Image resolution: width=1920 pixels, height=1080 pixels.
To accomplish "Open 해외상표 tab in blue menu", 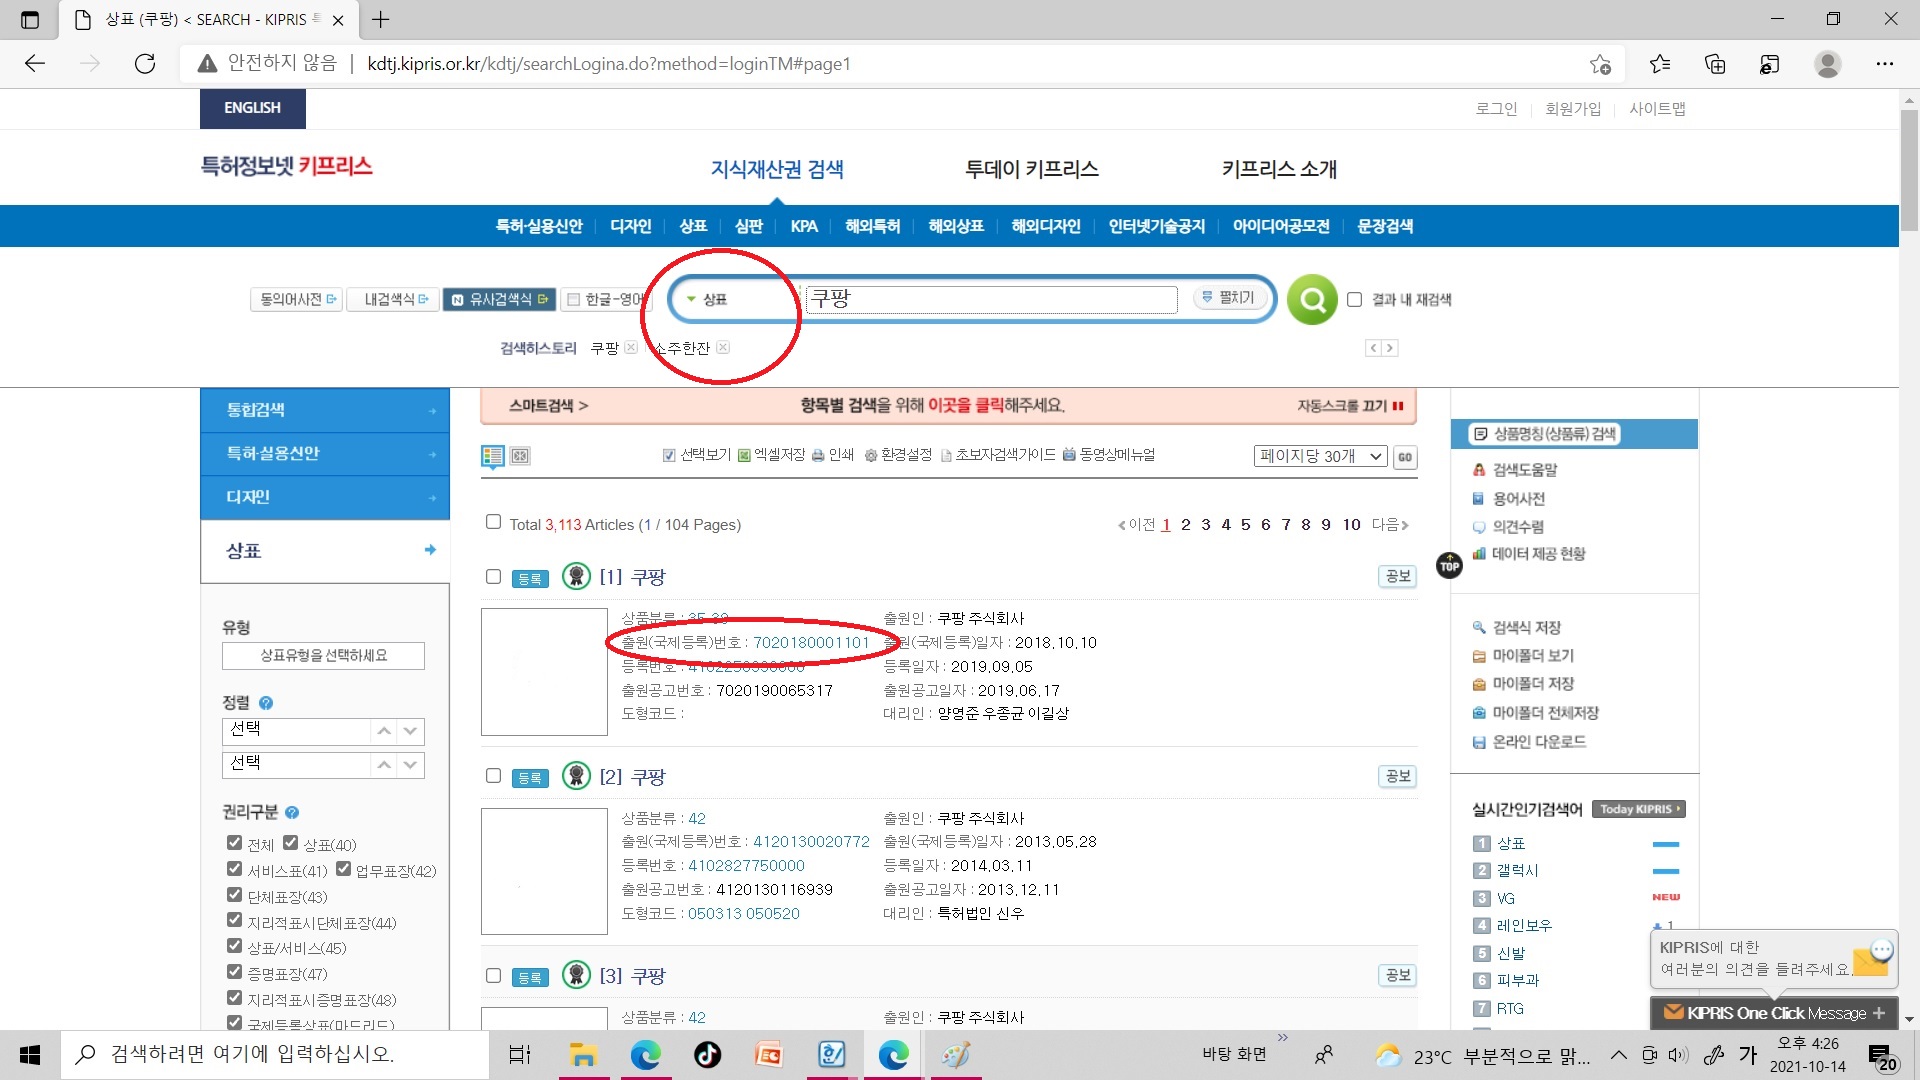I will pos(955,226).
